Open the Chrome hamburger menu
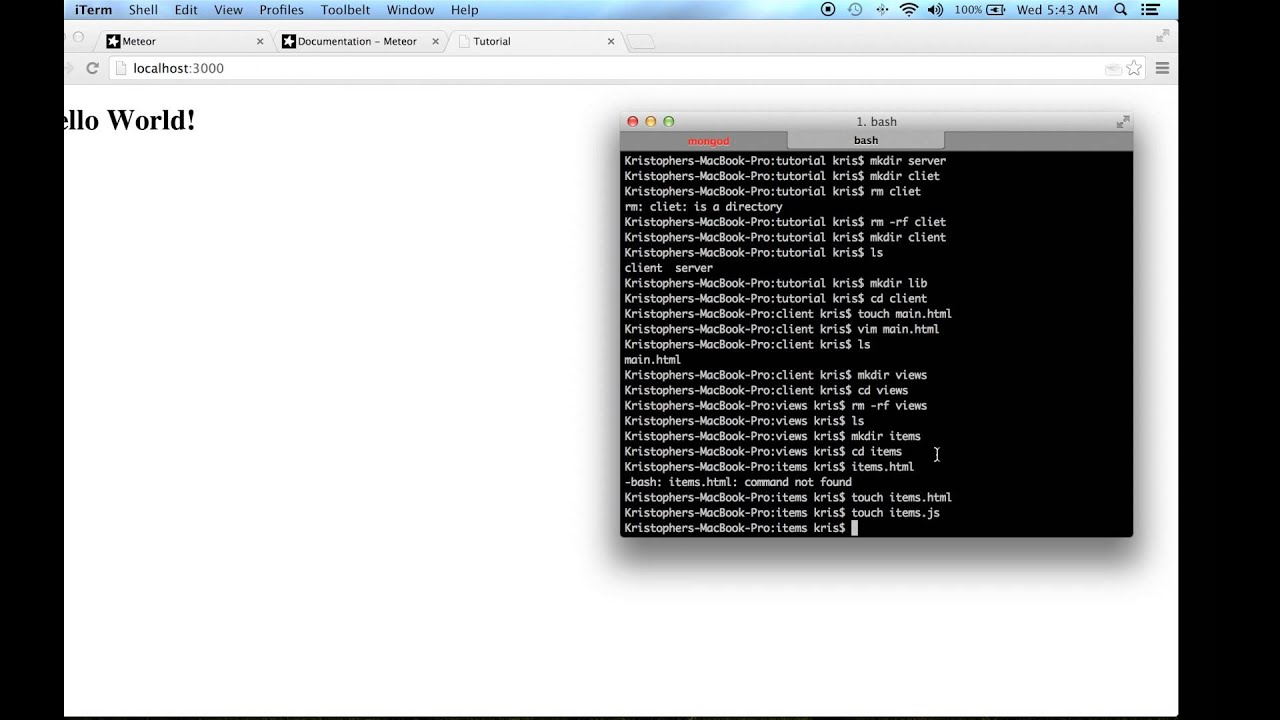The height and width of the screenshot is (720, 1280). [1162, 68]
